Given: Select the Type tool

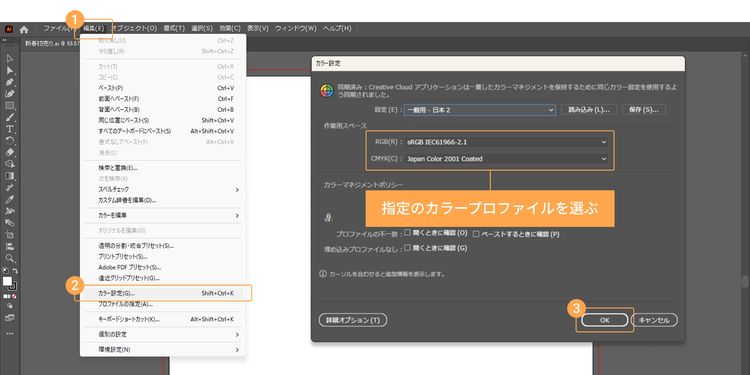Looking at the screenshot, I should (x=10, y=129).
